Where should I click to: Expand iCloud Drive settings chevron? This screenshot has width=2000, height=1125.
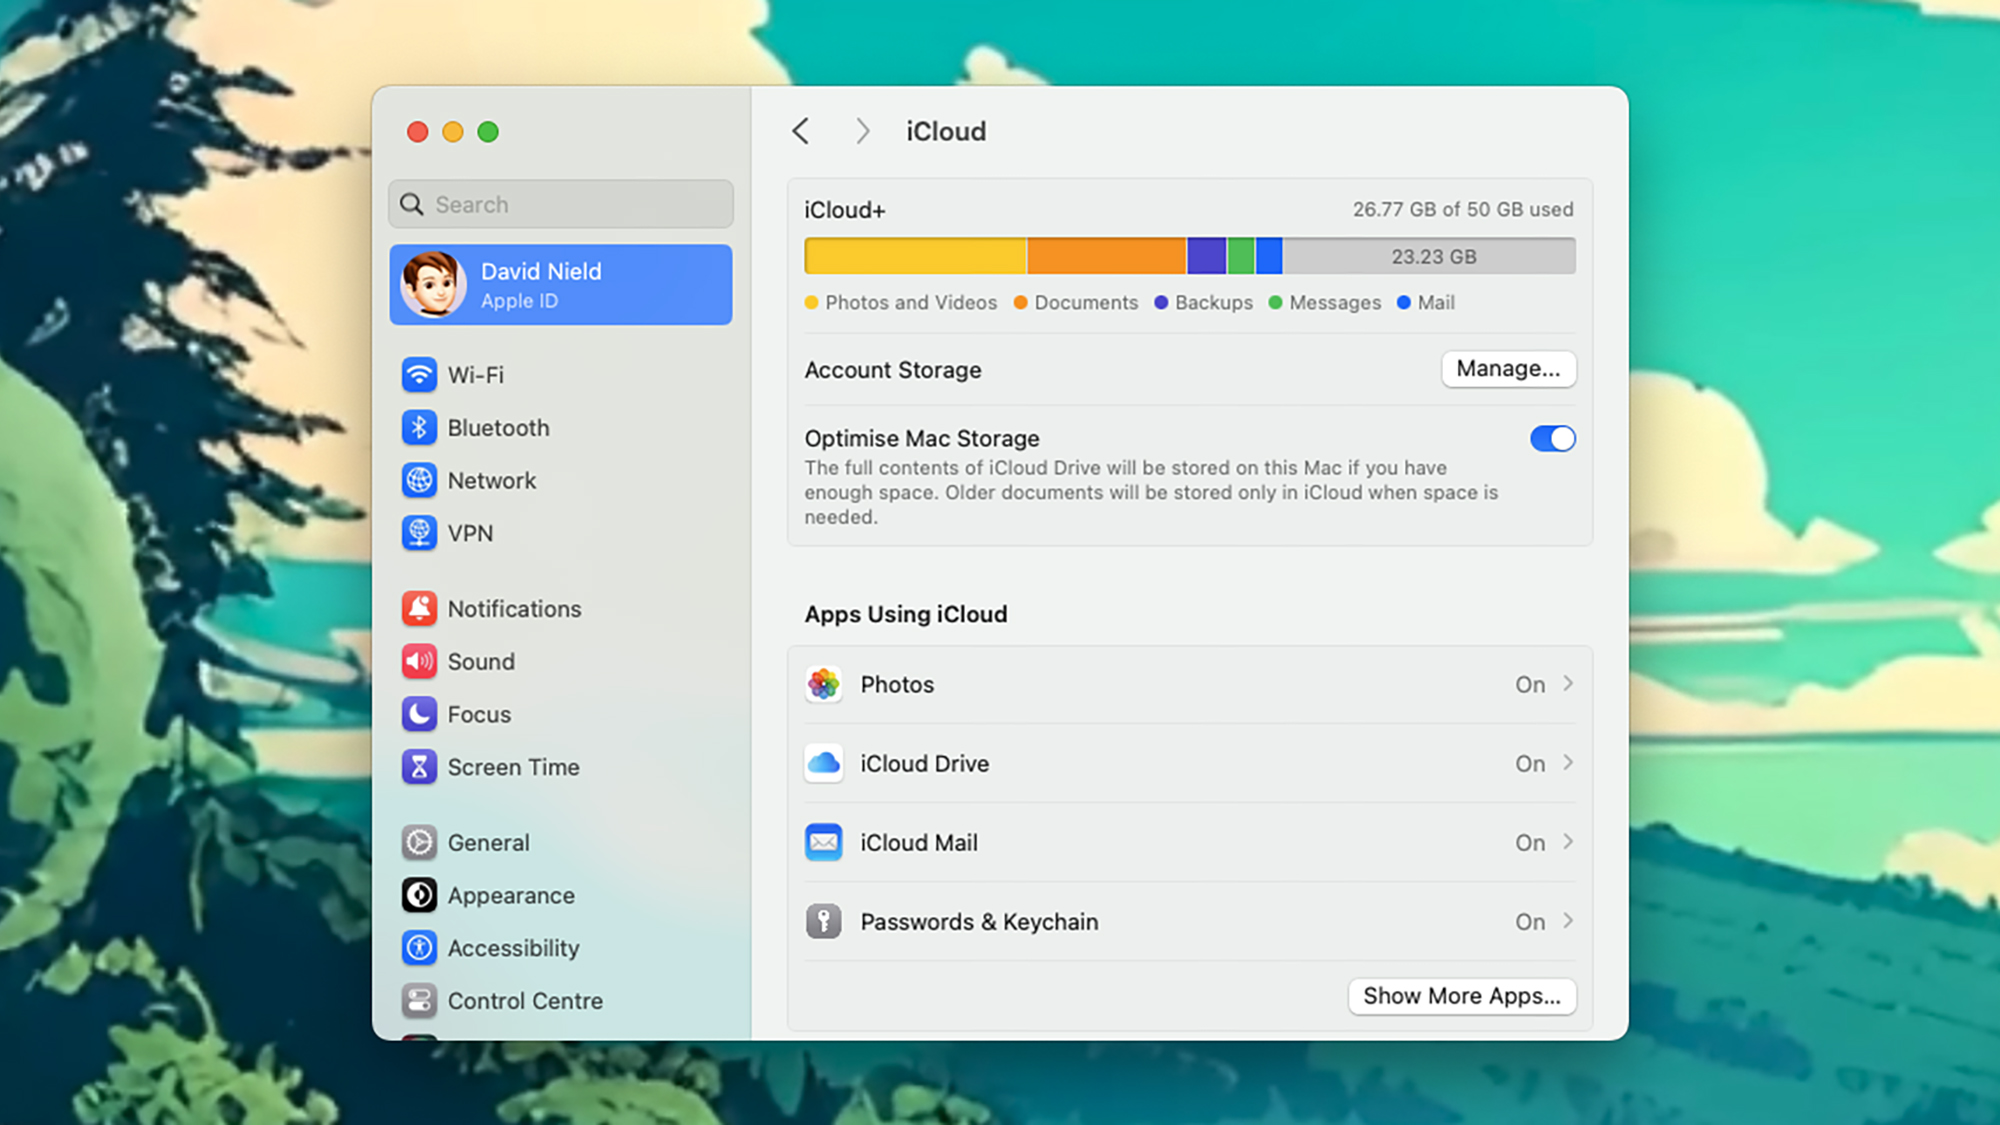pyautogui.click(x=1567, y=762)
